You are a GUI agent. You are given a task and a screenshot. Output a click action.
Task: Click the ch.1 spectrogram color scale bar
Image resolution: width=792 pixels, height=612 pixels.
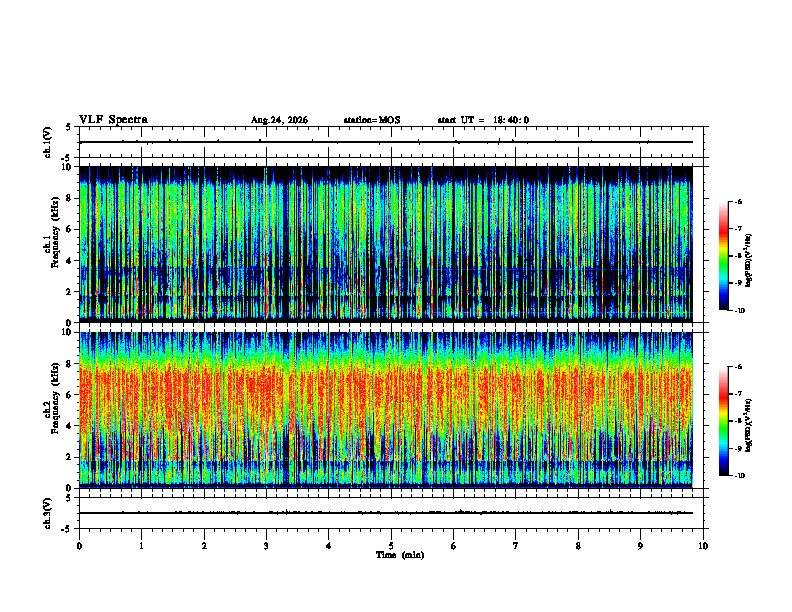click(723, 256)
